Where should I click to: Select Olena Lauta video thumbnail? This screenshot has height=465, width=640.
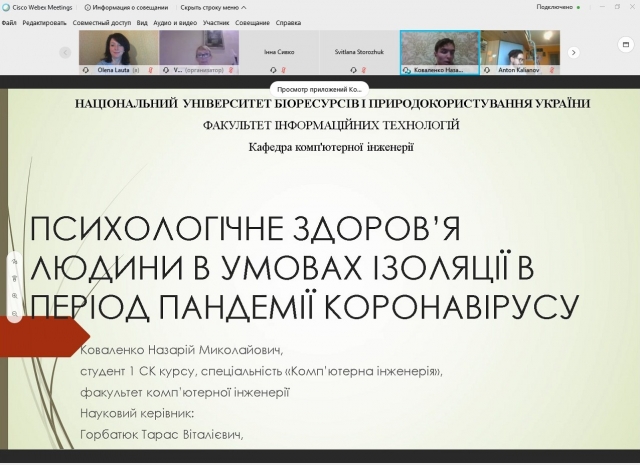tap(118, 52)
